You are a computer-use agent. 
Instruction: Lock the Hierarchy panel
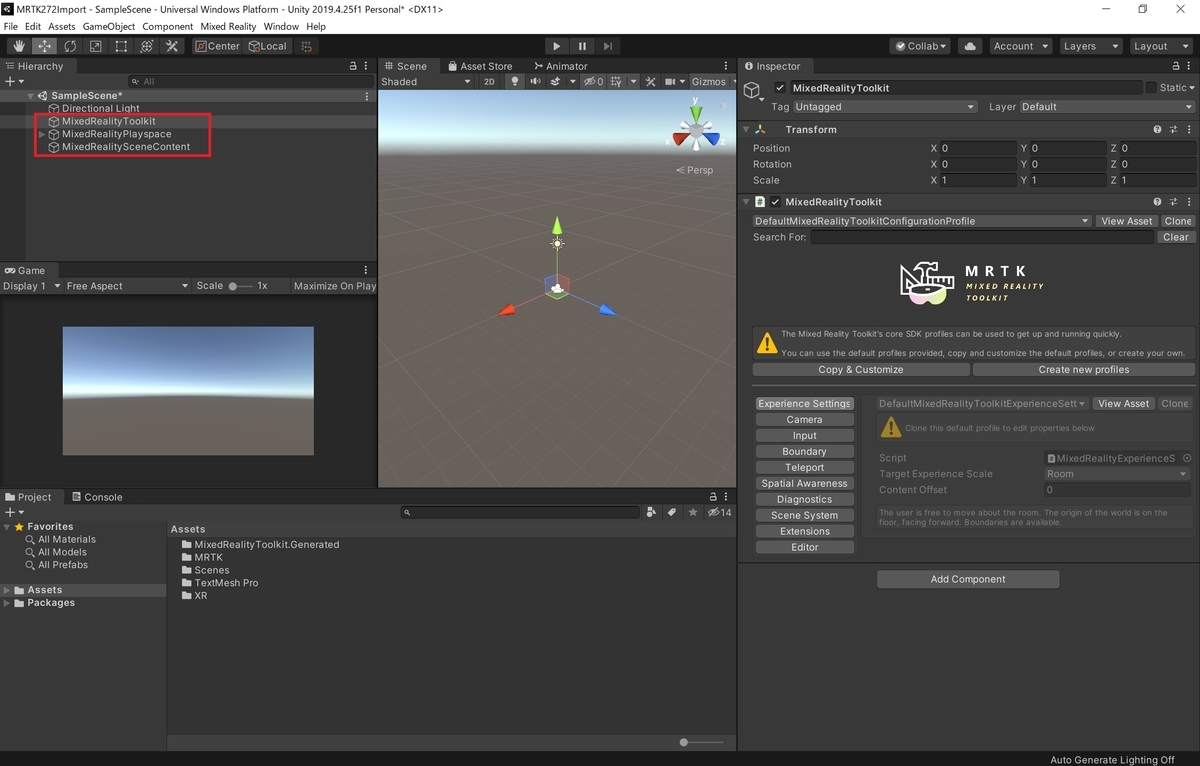pyautogui.click(x=353, y=66)
